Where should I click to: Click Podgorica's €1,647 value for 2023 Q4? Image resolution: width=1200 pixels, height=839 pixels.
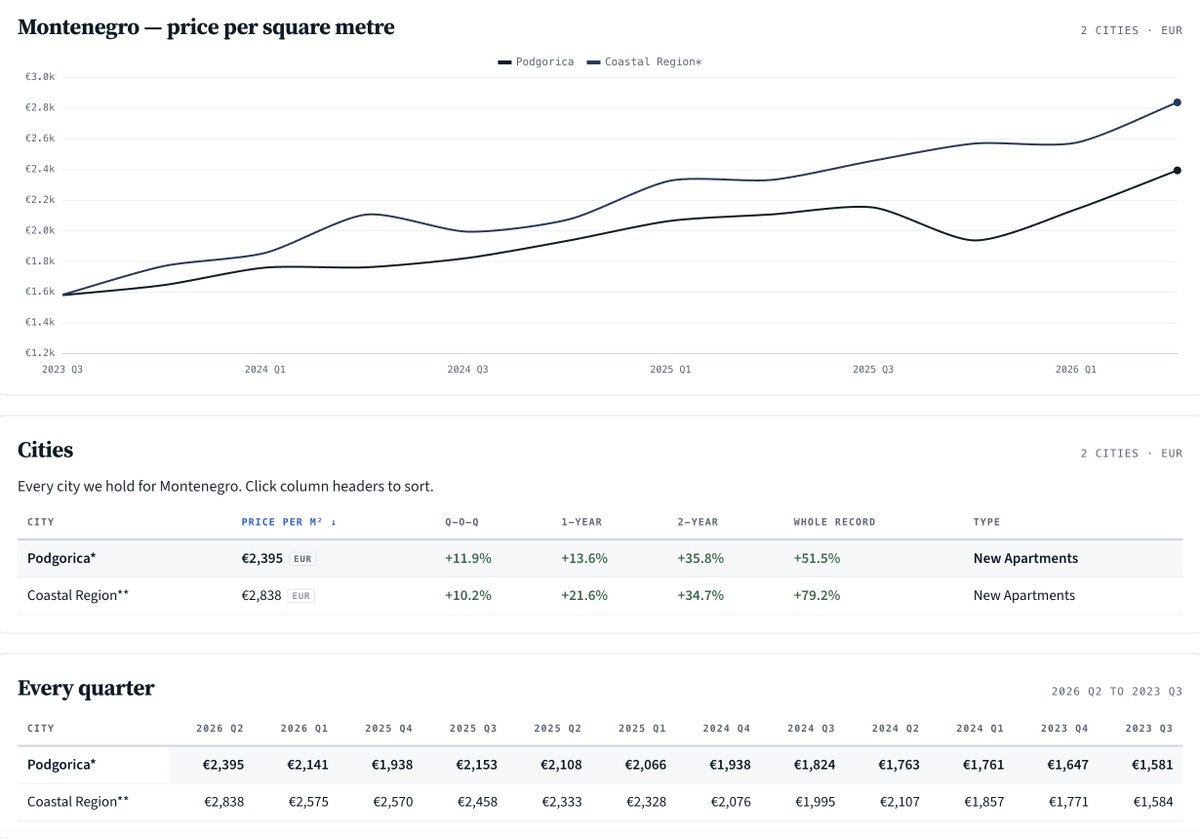click(1068, 764)
